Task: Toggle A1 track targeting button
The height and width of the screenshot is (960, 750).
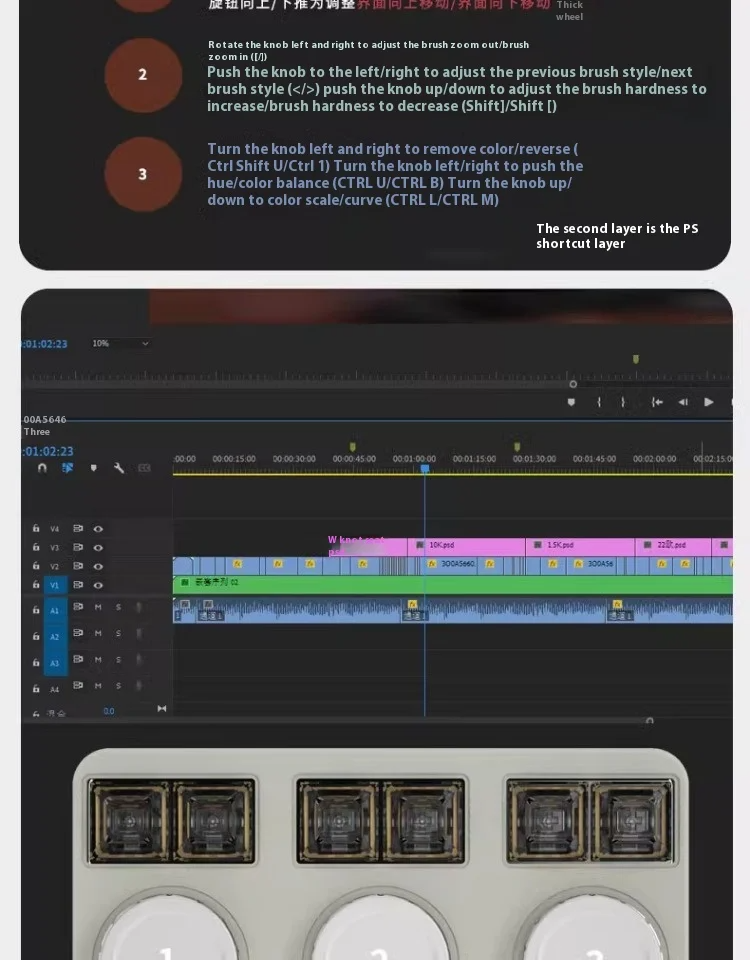Action: coord(55,610)
